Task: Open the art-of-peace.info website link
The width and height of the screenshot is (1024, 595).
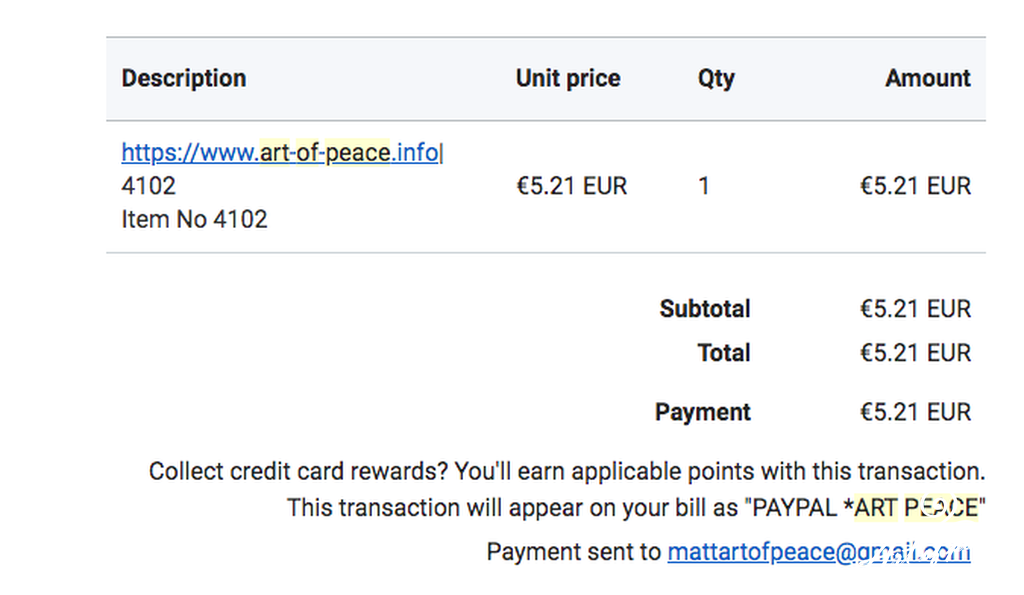Action: tap(280, 153)
